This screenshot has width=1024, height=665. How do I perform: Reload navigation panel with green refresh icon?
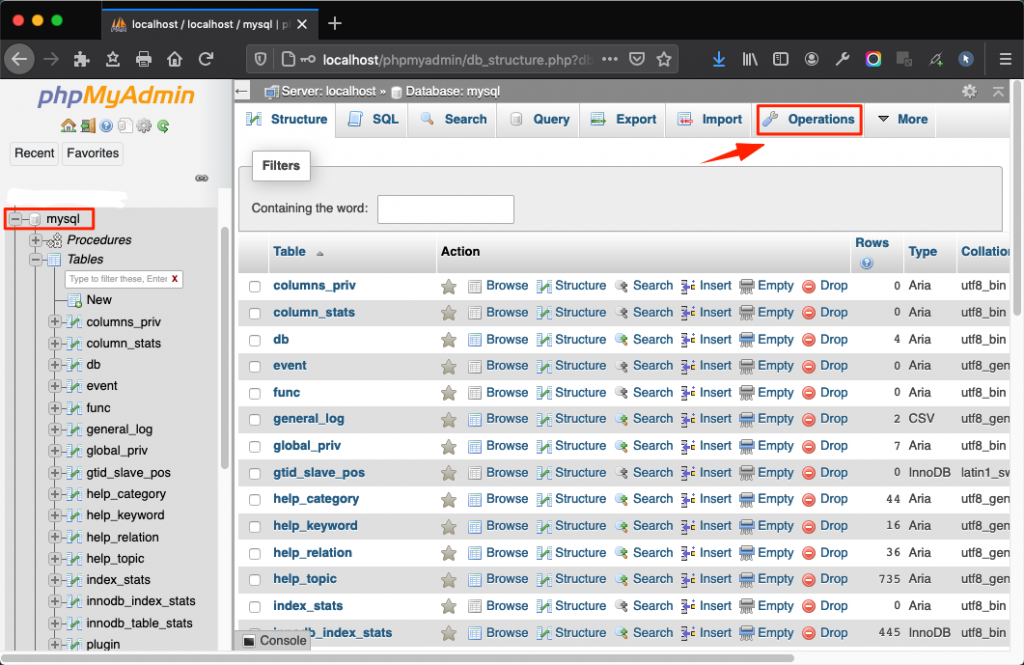click(163, 125)
